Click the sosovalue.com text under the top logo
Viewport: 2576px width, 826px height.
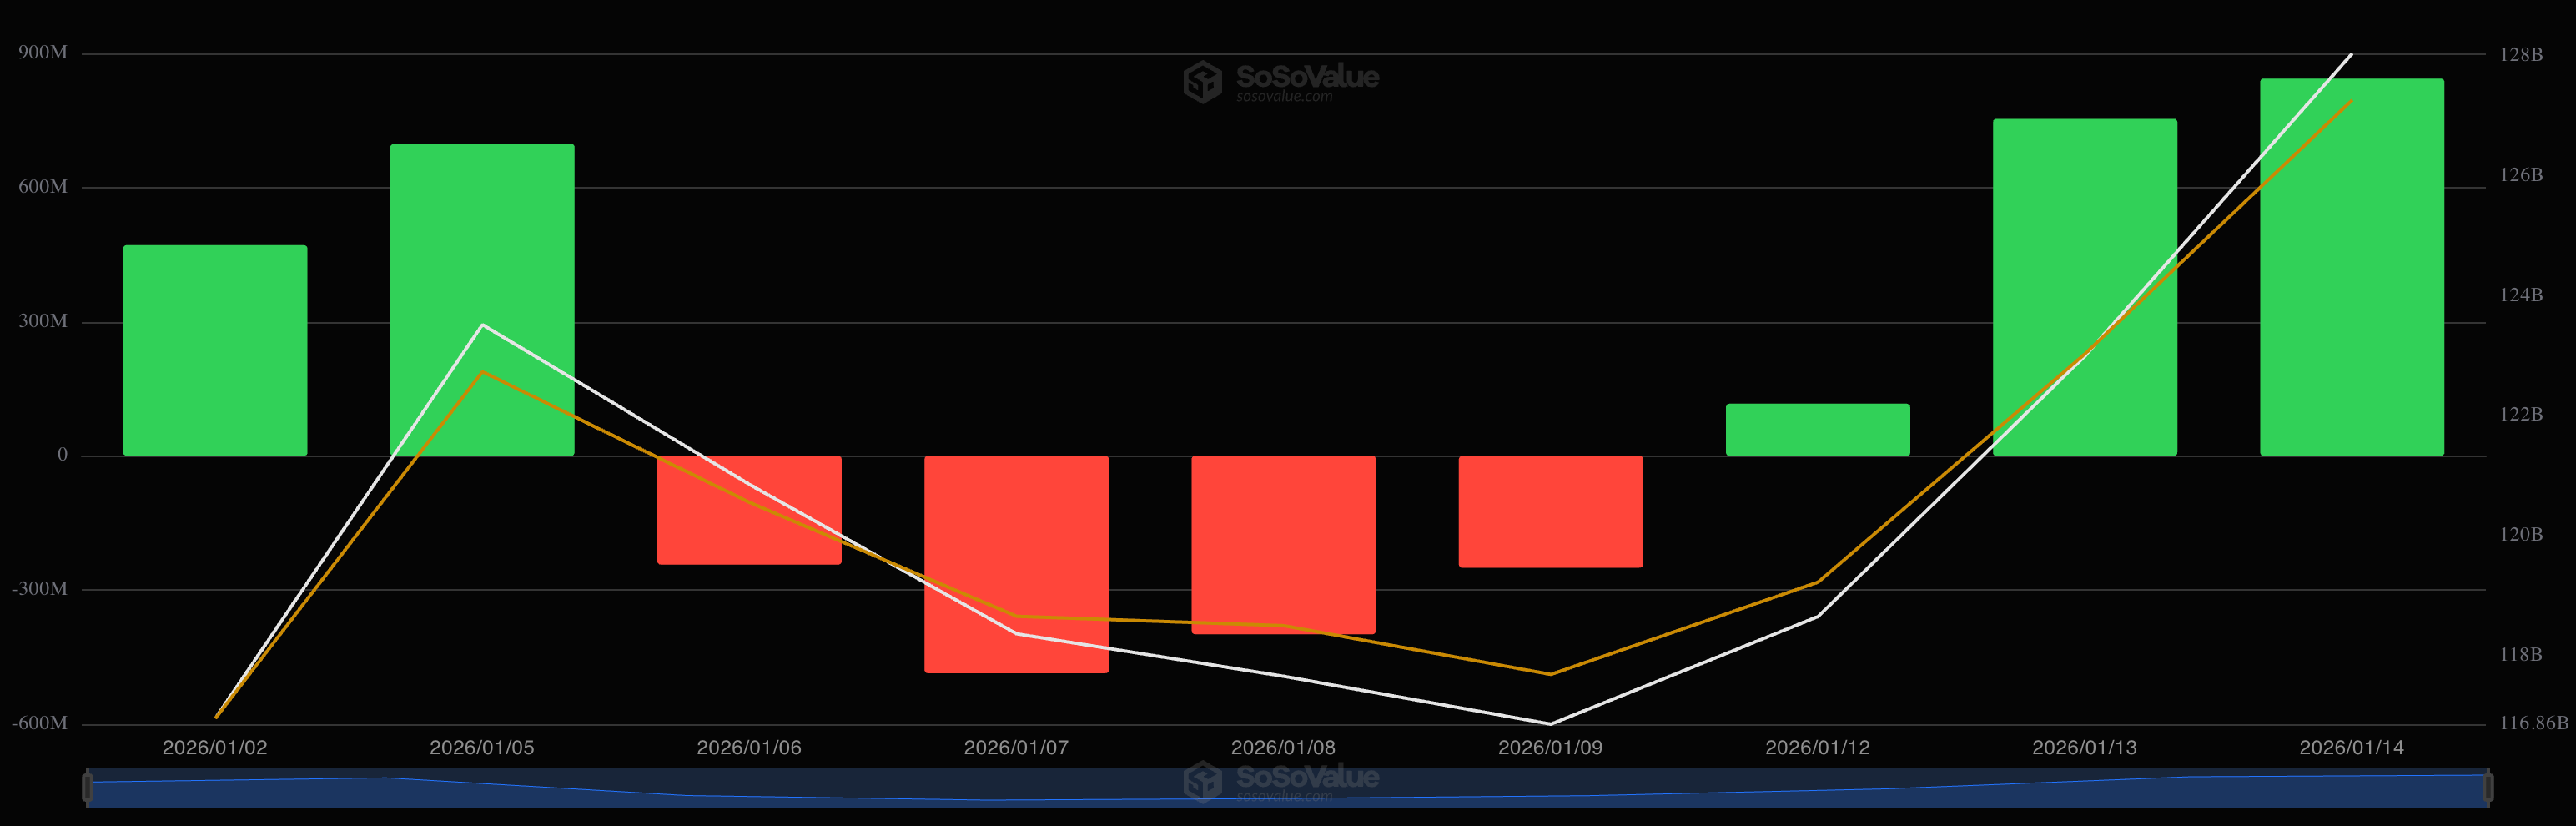[1285, 97]
